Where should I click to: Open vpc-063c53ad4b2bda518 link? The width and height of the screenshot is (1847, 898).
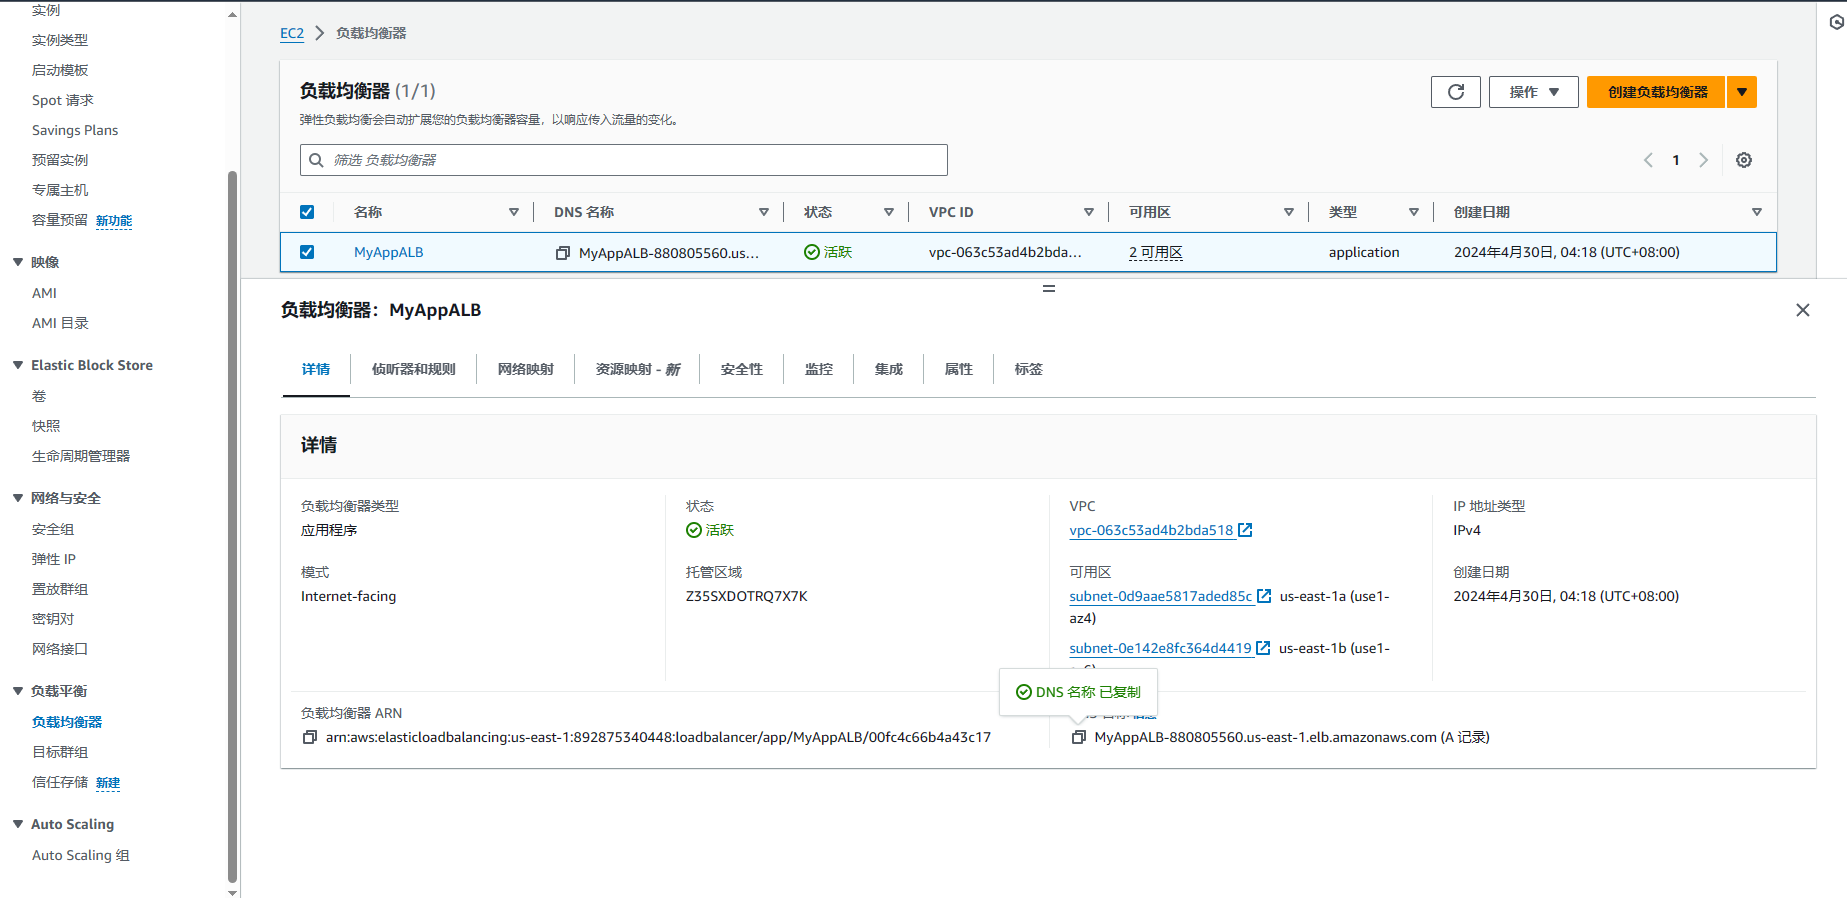tap(1151, 530)
